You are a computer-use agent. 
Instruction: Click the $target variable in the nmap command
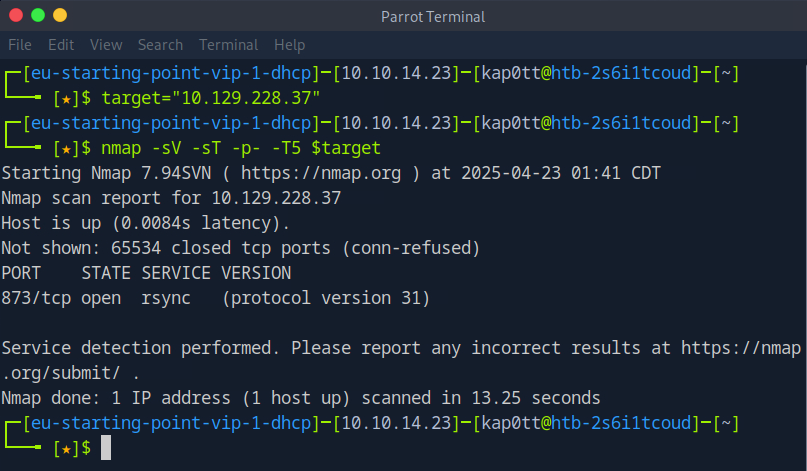345,148
